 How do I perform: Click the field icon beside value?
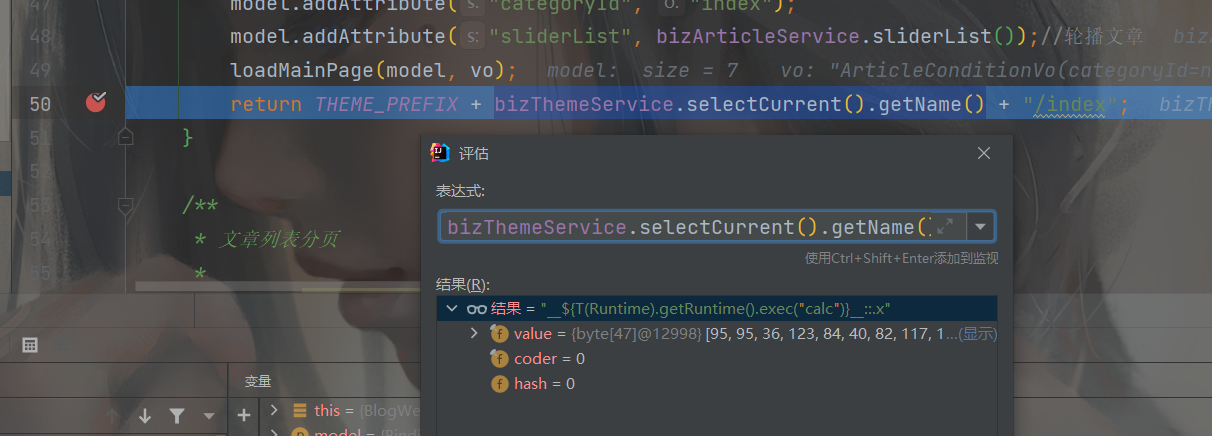point(499,333)
